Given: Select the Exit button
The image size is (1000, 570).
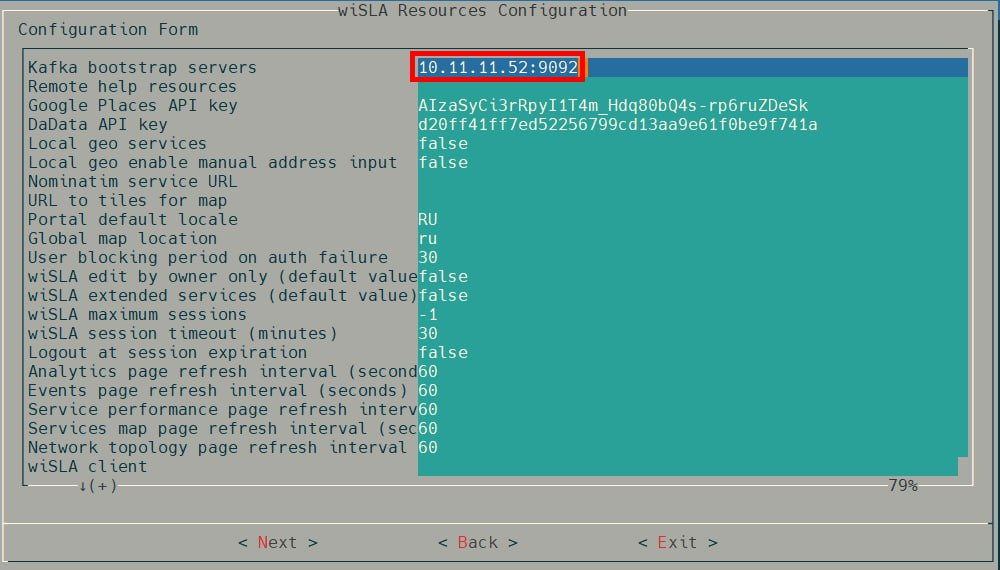Looking at the screenshot, I should [677, 543].
